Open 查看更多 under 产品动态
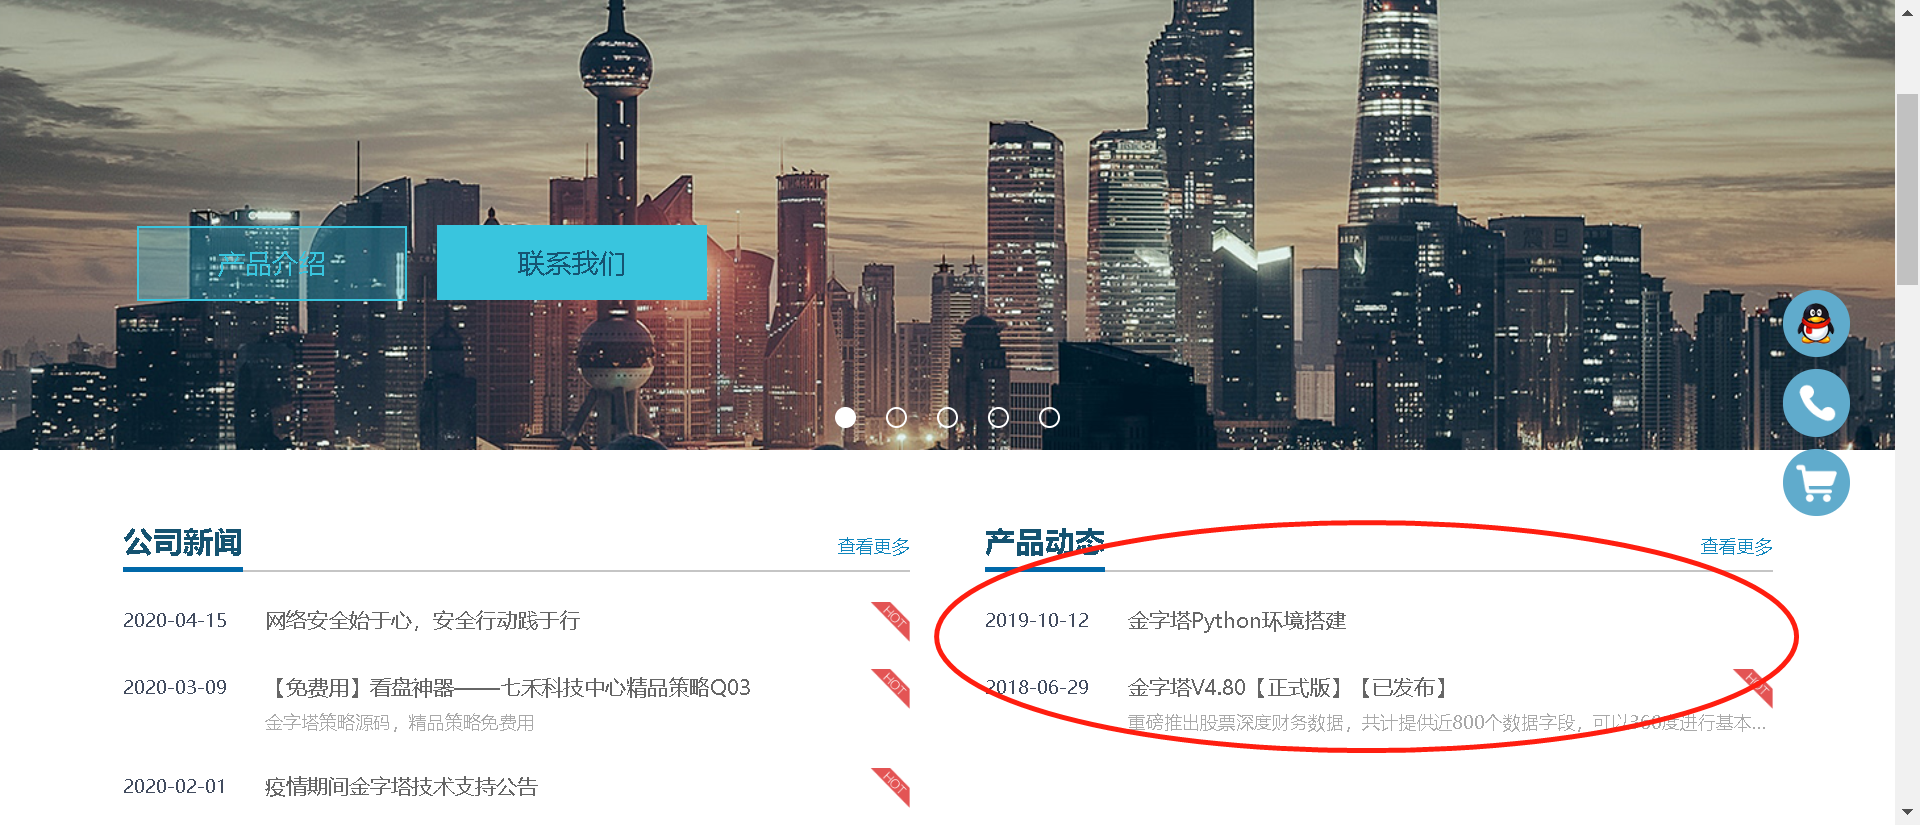 click(1737, 547)
